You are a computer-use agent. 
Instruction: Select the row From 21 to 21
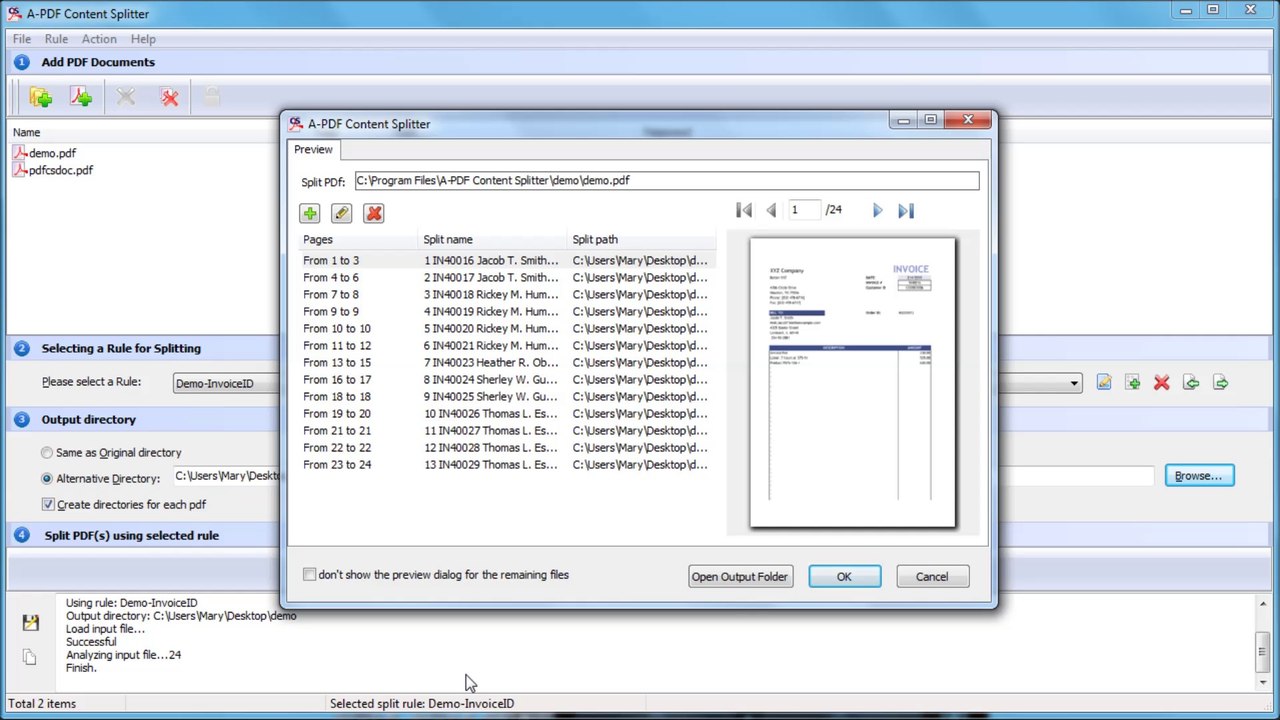(508, 430)
